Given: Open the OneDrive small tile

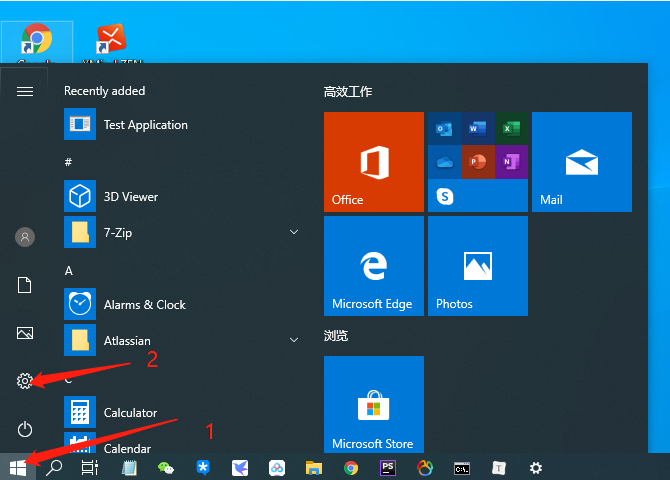Looking at the screenshot, I should point(444,162).
